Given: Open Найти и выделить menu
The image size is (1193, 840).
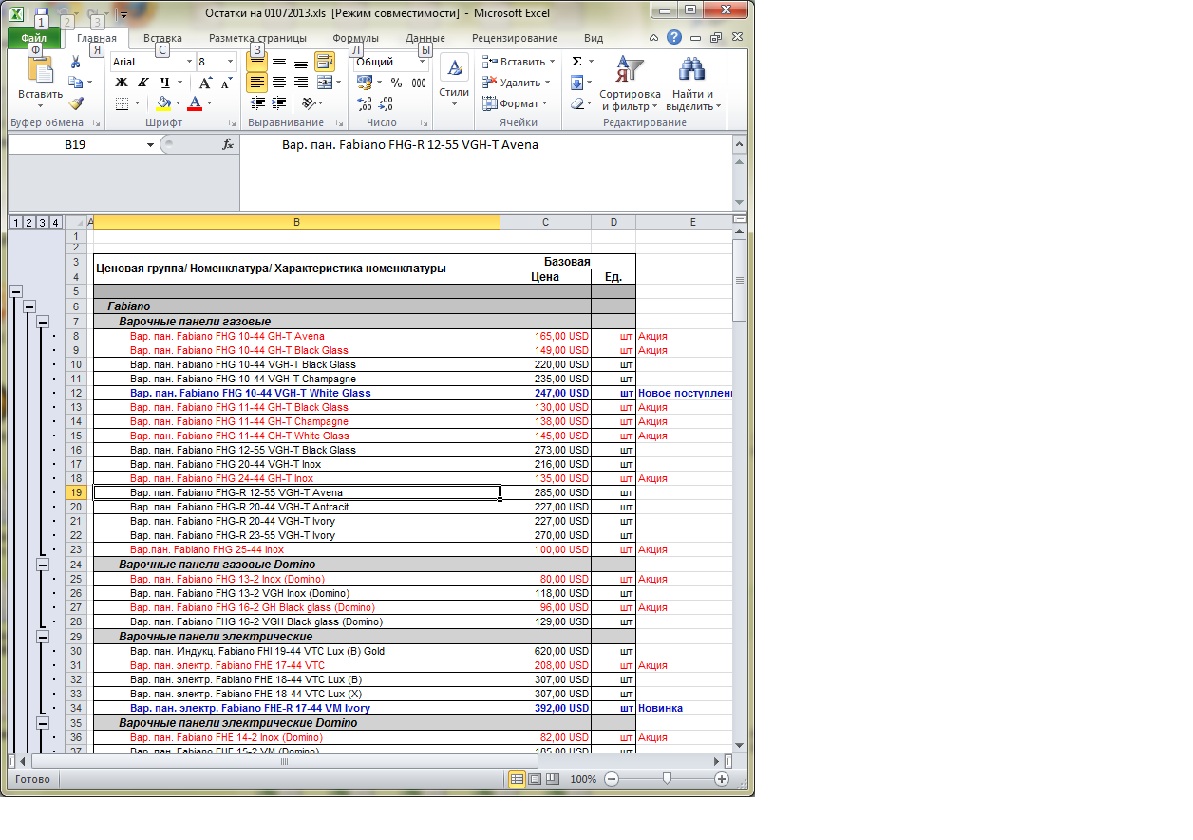Looking at the screenshot, I should 693,82.
